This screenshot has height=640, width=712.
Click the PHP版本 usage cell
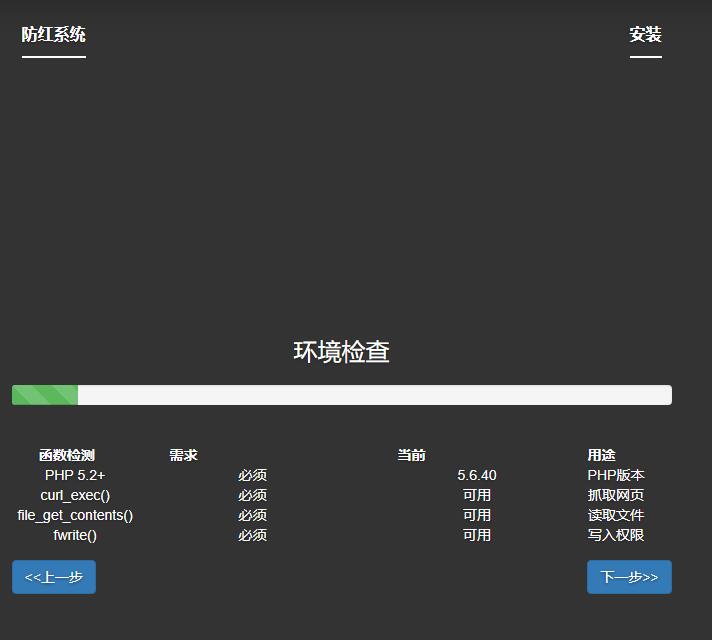tap(616, 475)
